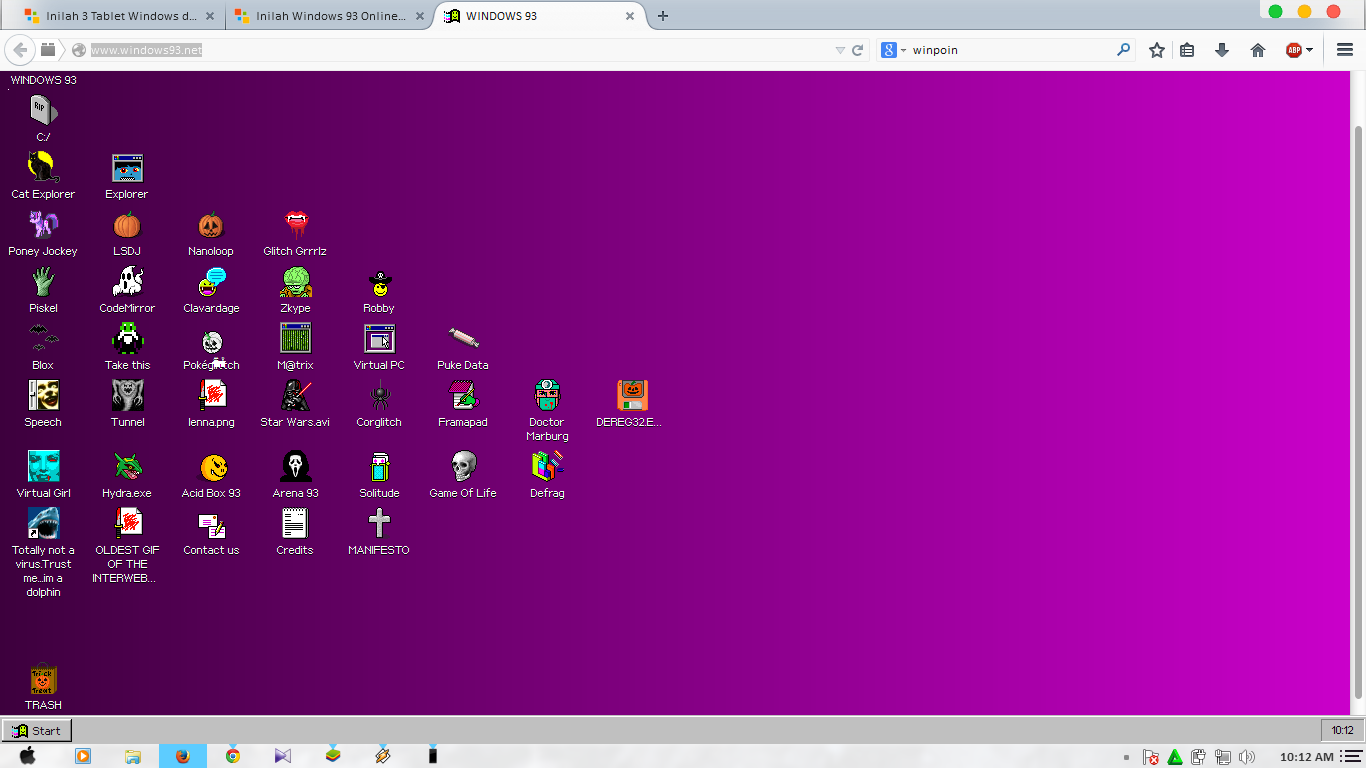Open the search engine selector dropdown
Image resolution: width=1366 pixels, height=768 pixels.
point(893,50)
